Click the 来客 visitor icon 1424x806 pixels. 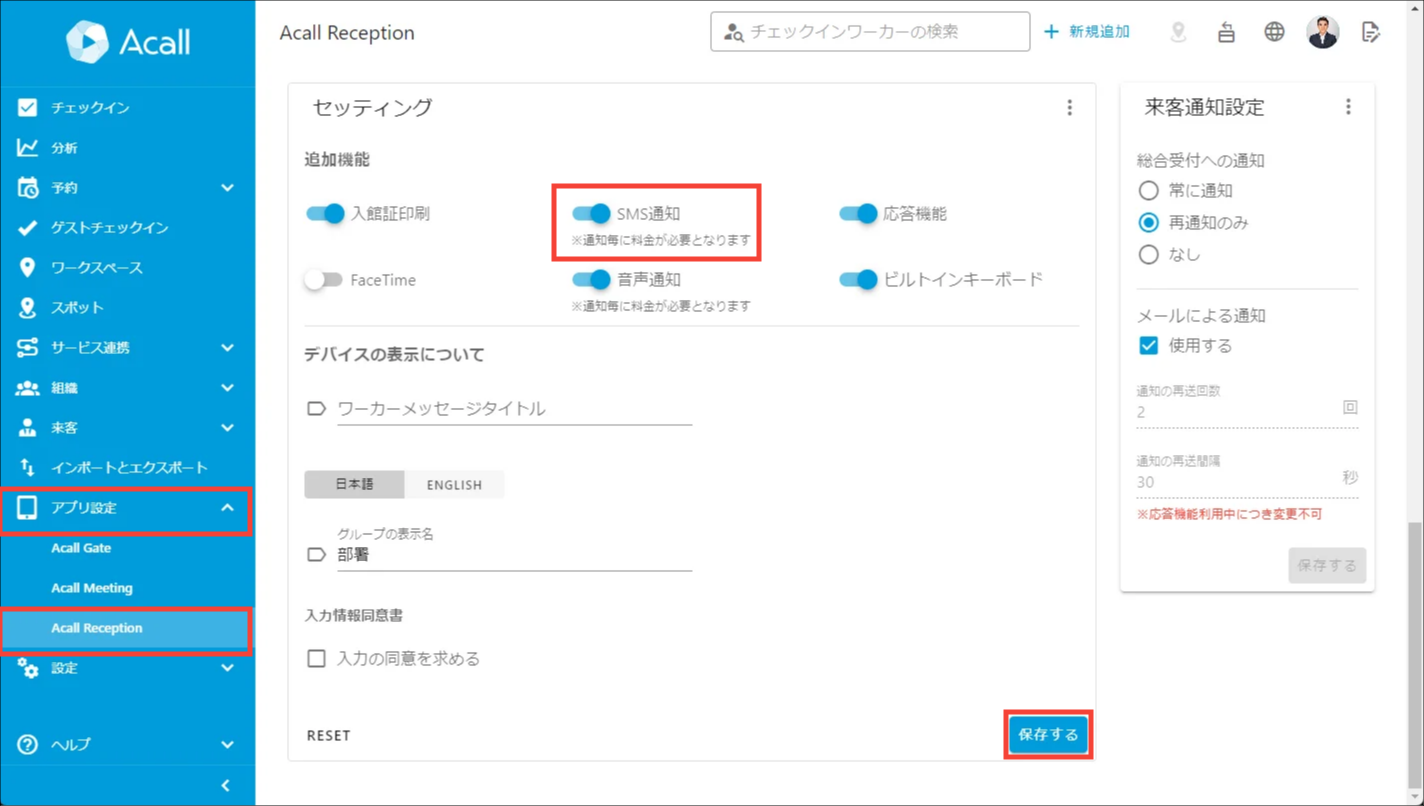27,427
